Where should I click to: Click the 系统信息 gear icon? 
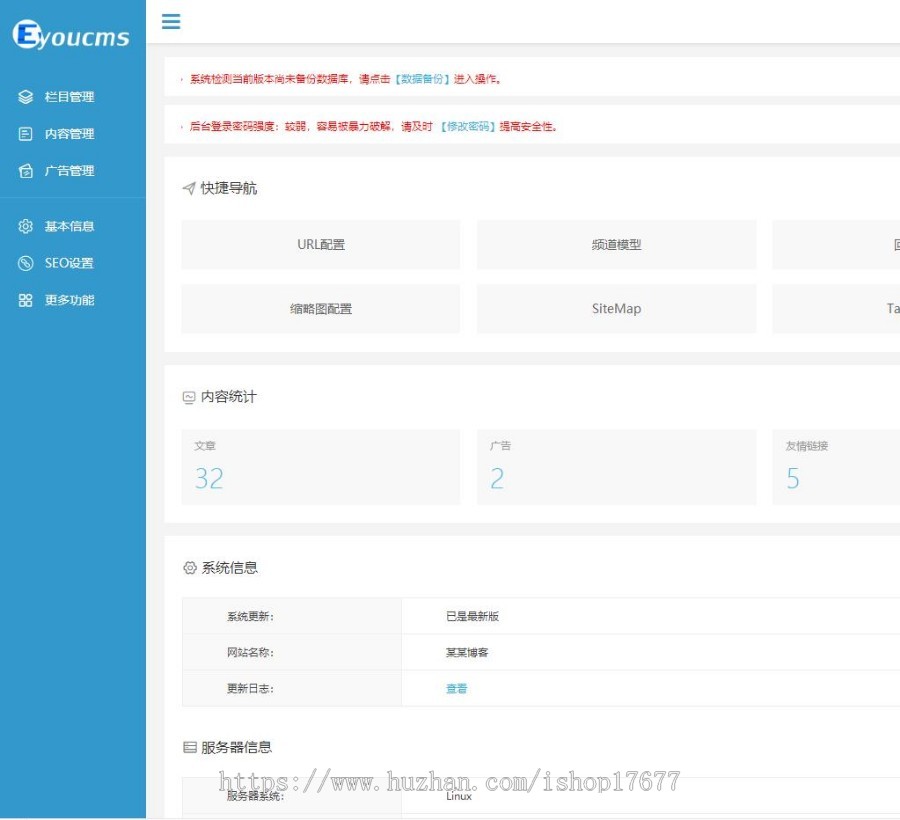click(x=189, y=568)
